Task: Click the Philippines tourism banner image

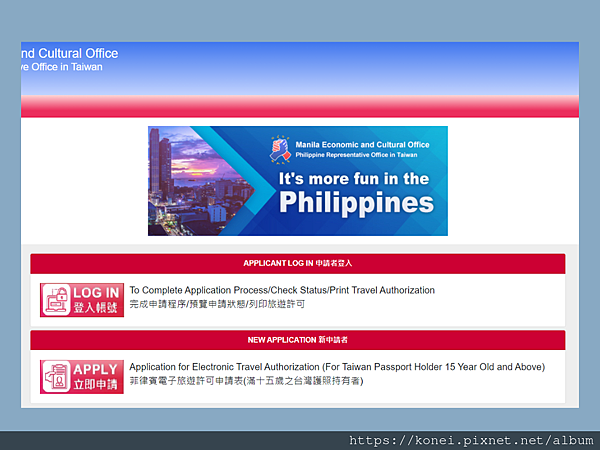Action: (298, 181)
